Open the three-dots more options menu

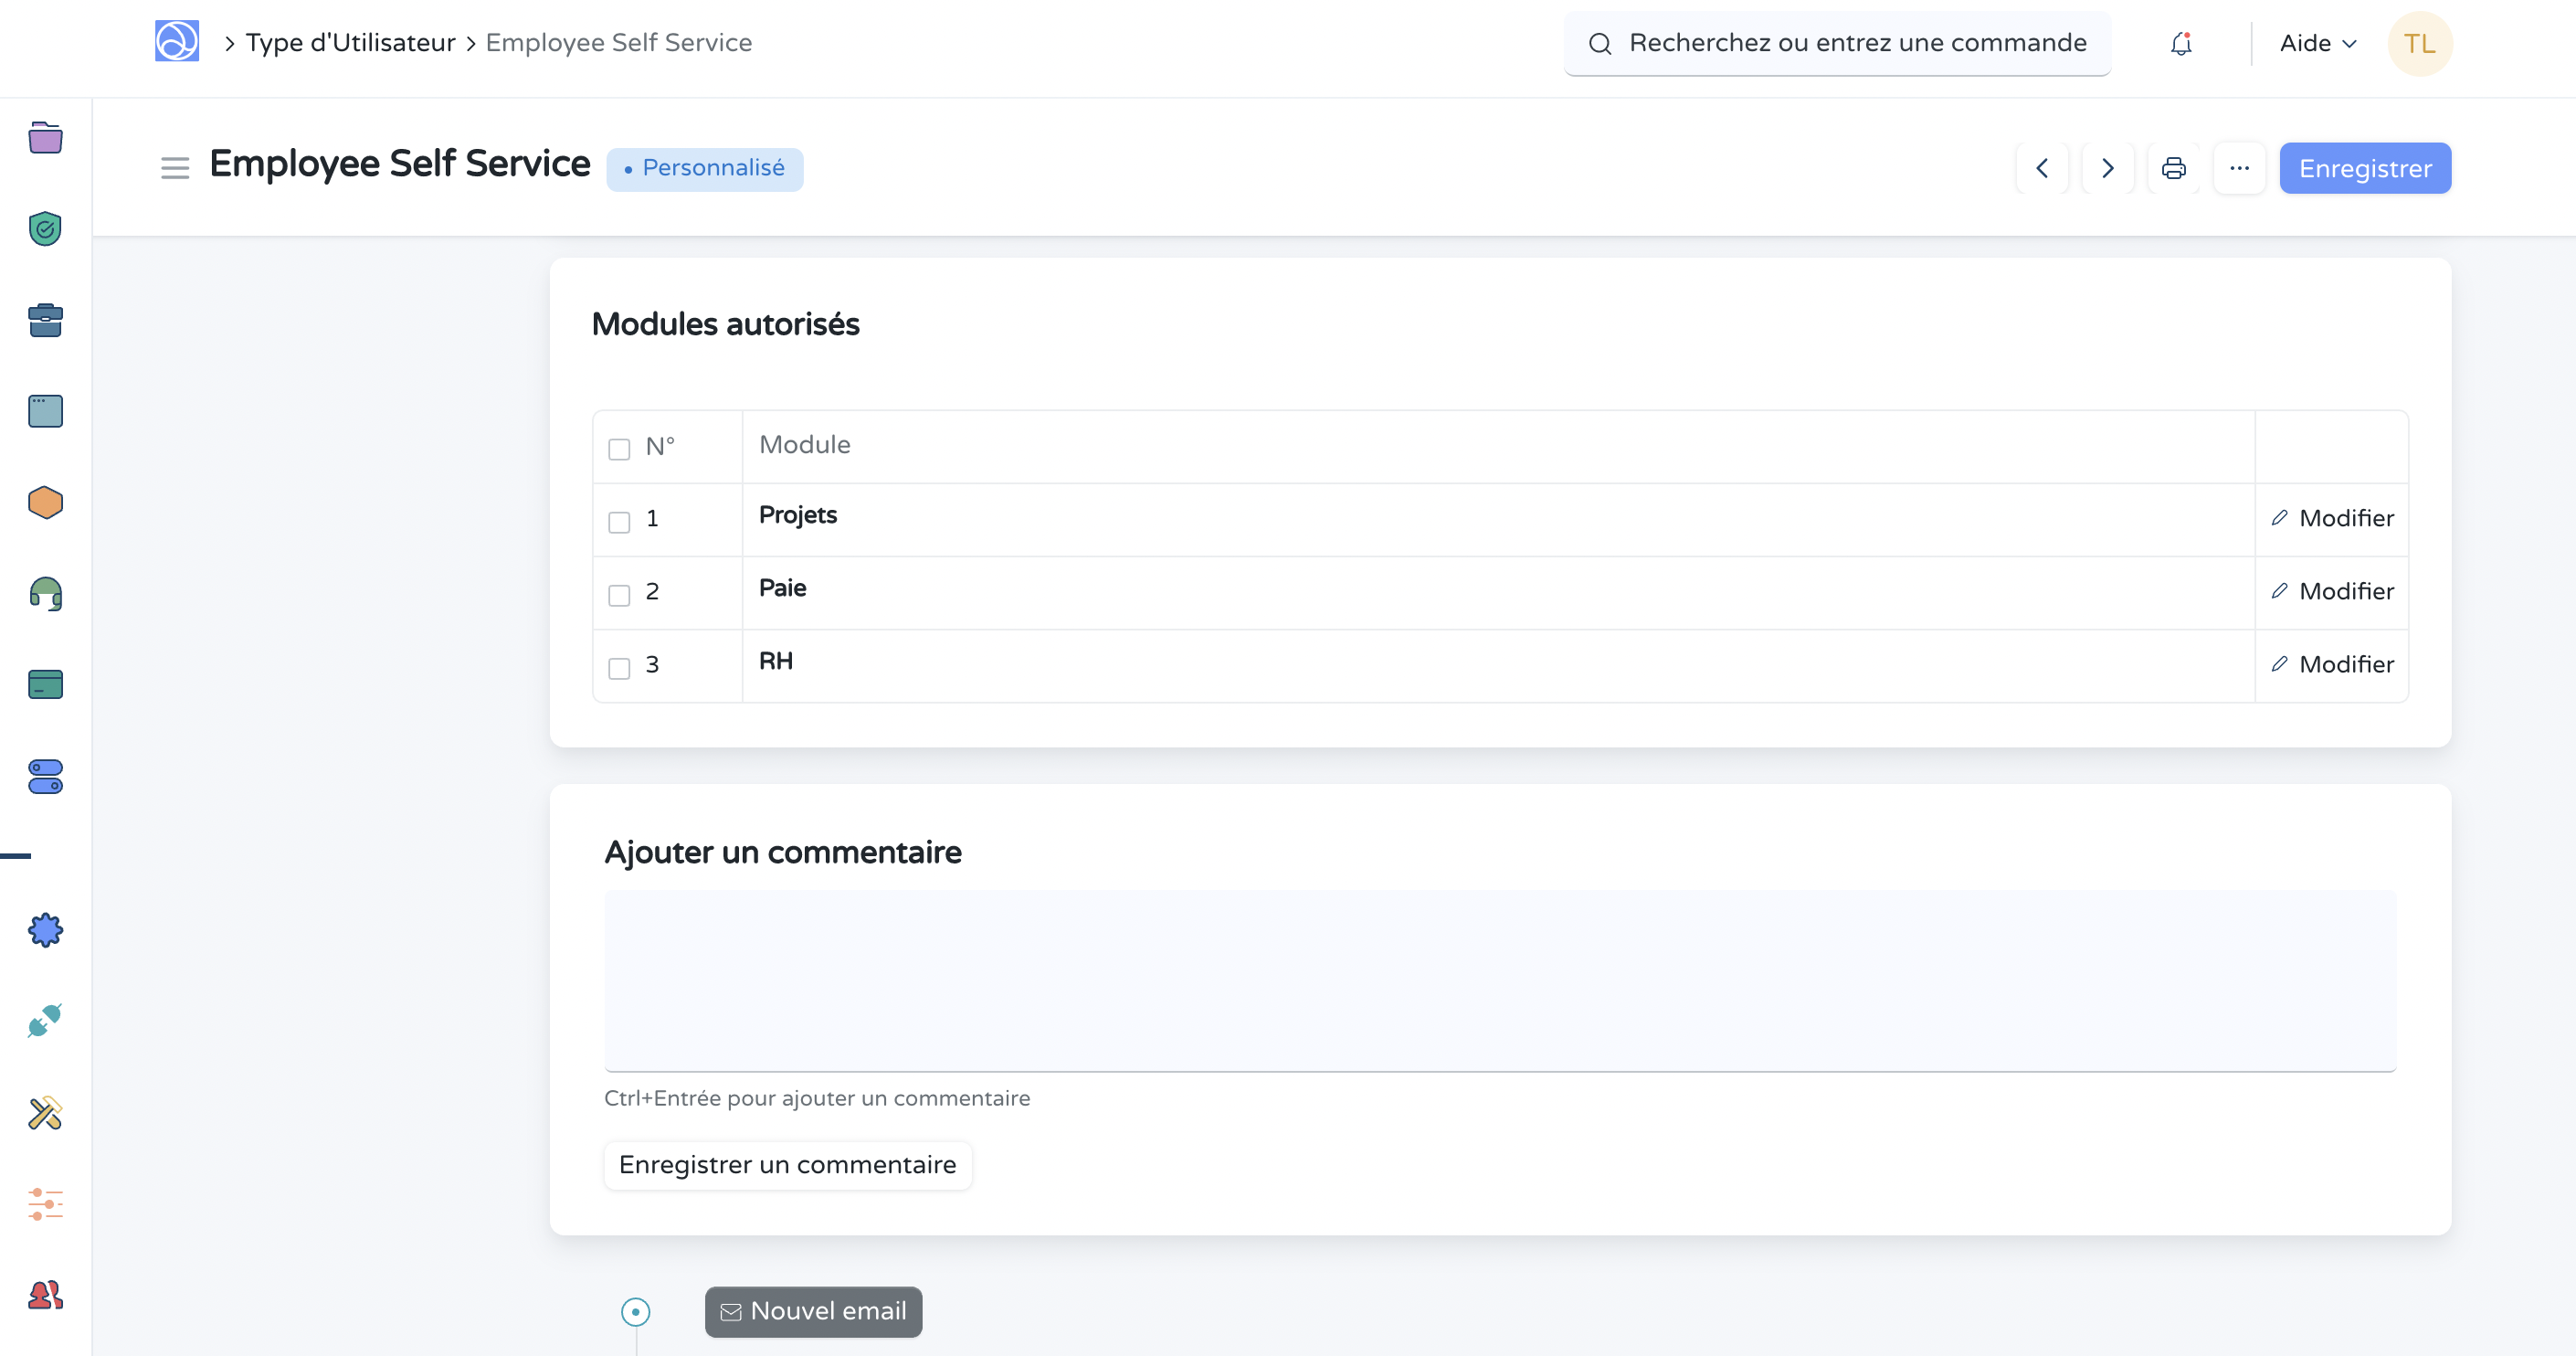(2239, 168)
